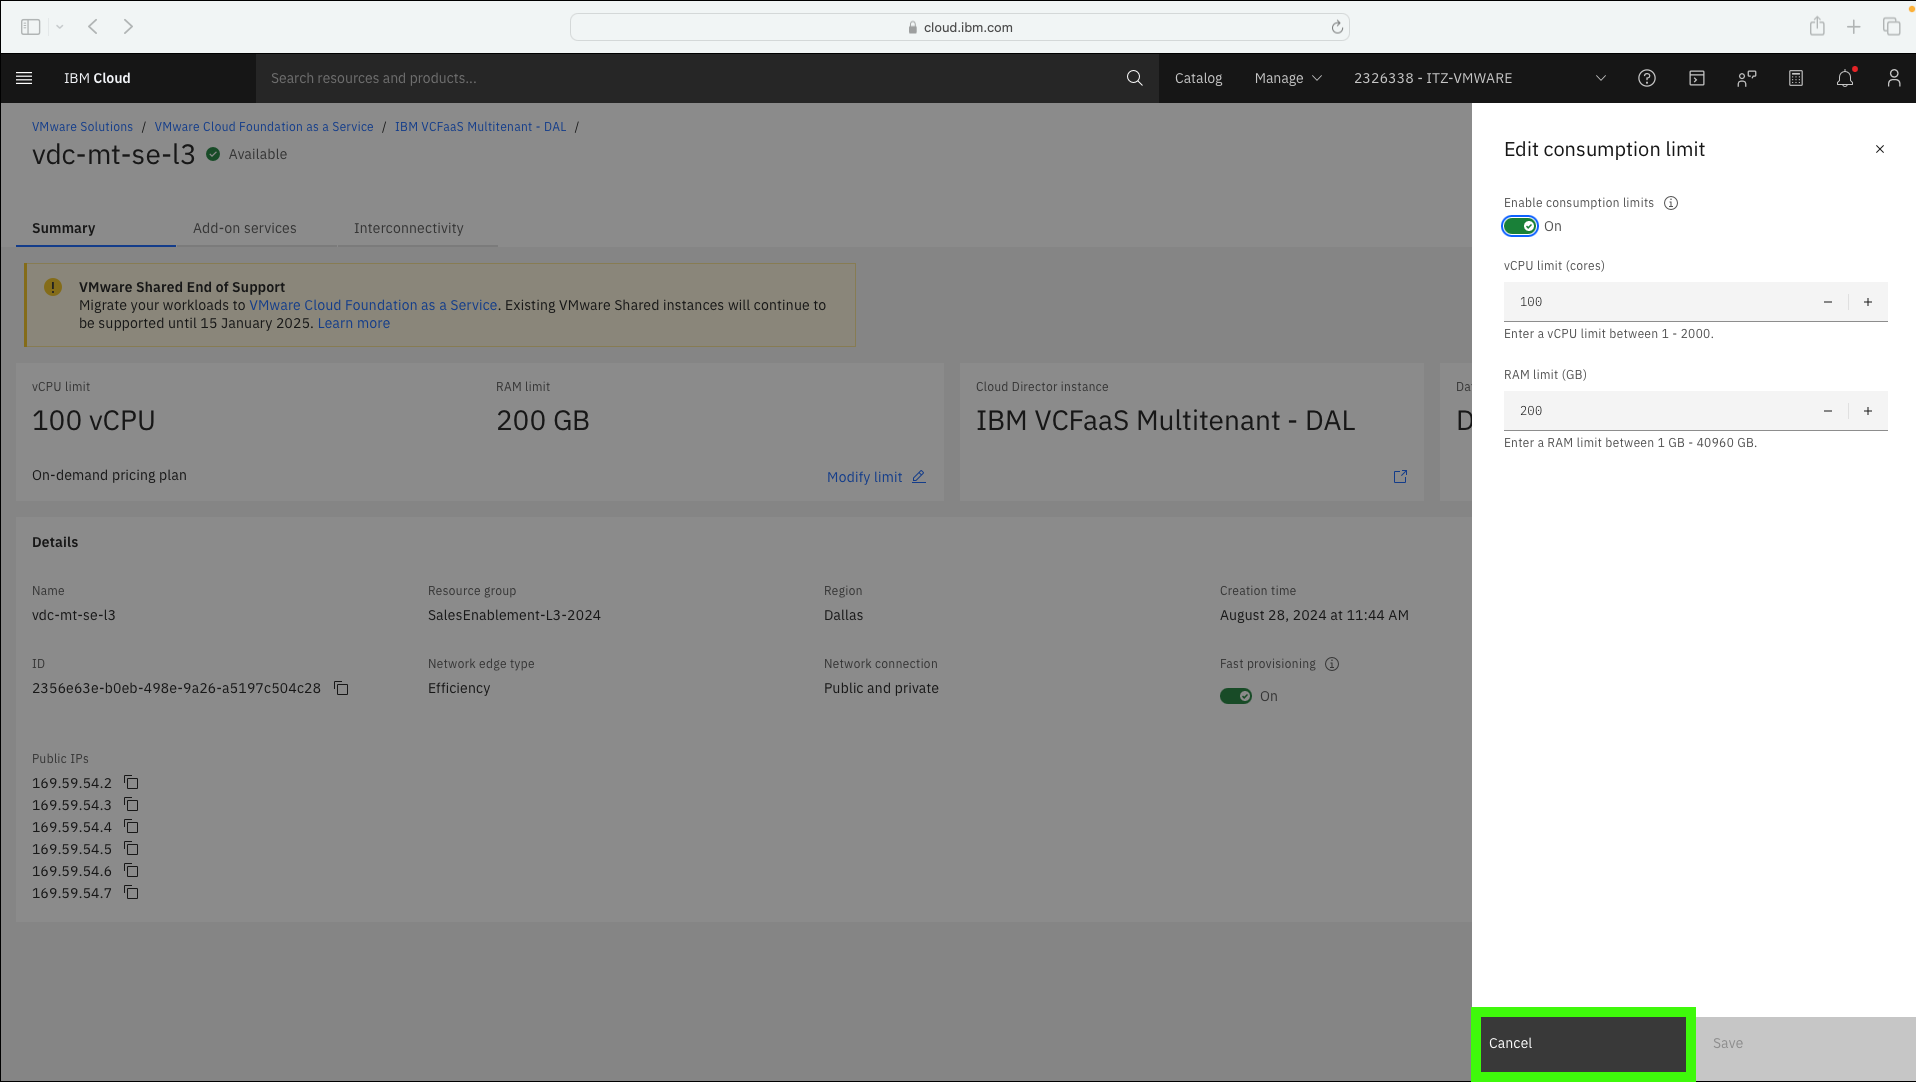Screen dimensions: 1916x1082
Task: Open VMware Cloud Foundation as a Service breadcrumb
Action: click(x=264, y=127)
